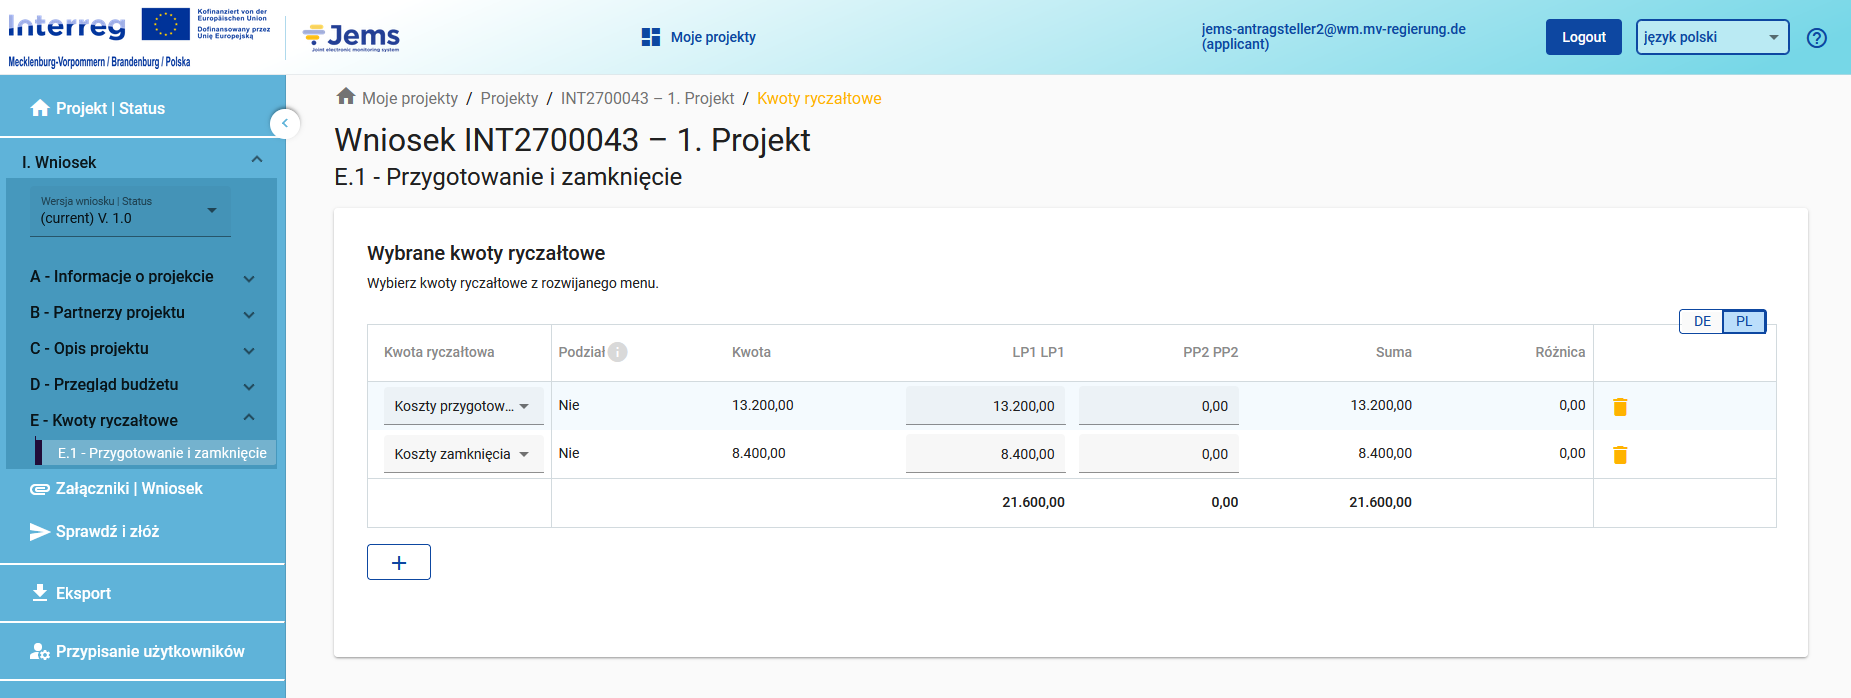Open the język polski language dropdown

1712,37
